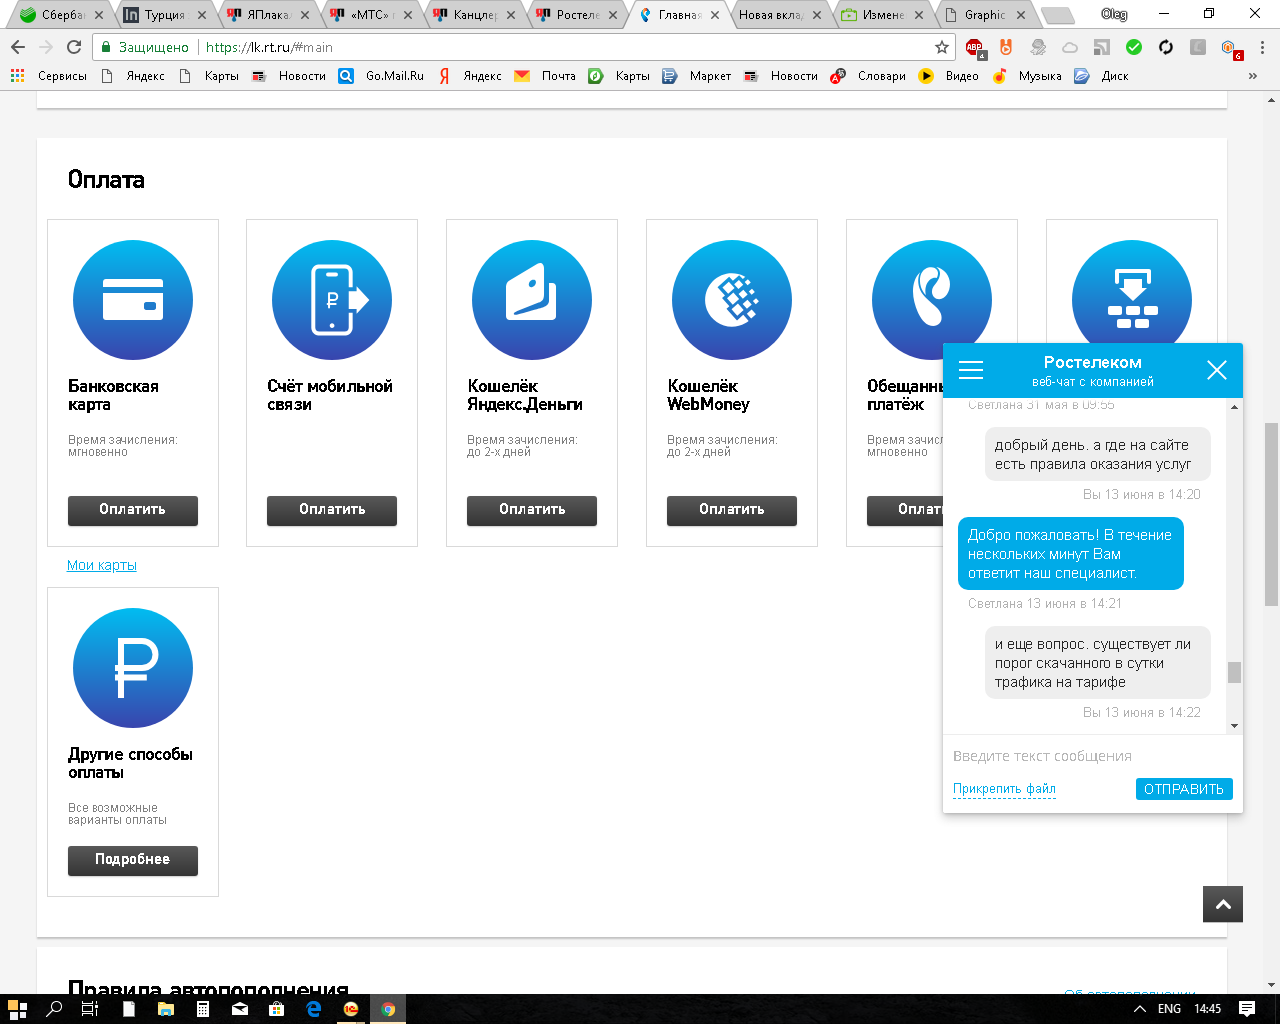Open the taskbar clock showing 14:45

click(x=1208, y=1009)
